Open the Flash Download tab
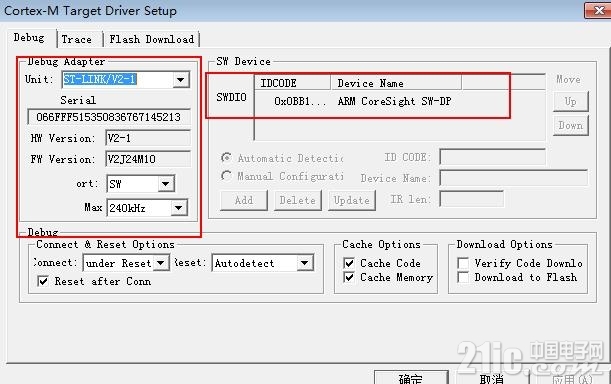Image resolution: width=611 pixels, height=384 pixels. (x=152, y=39)
